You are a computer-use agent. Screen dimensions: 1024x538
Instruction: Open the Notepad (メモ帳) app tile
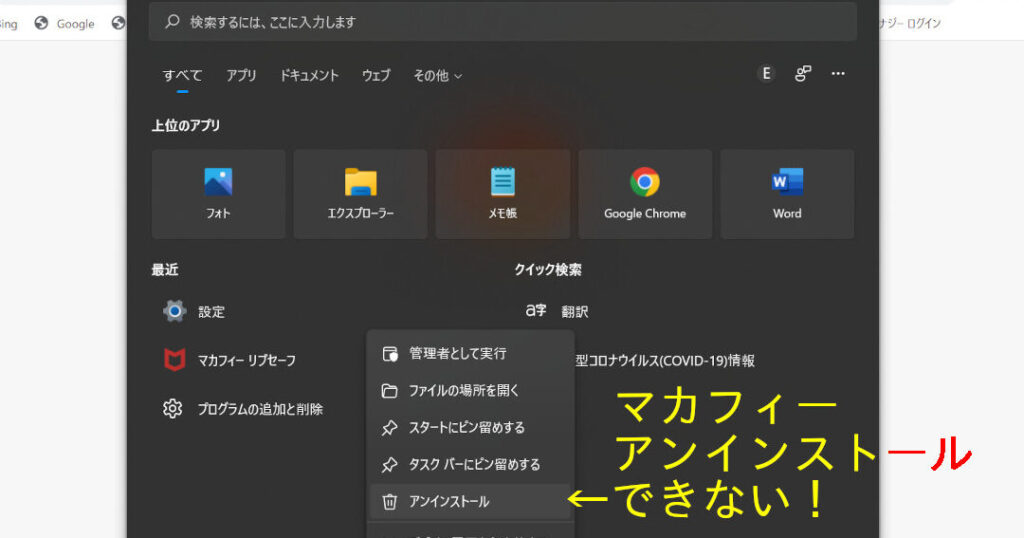[x=502, y=194]
